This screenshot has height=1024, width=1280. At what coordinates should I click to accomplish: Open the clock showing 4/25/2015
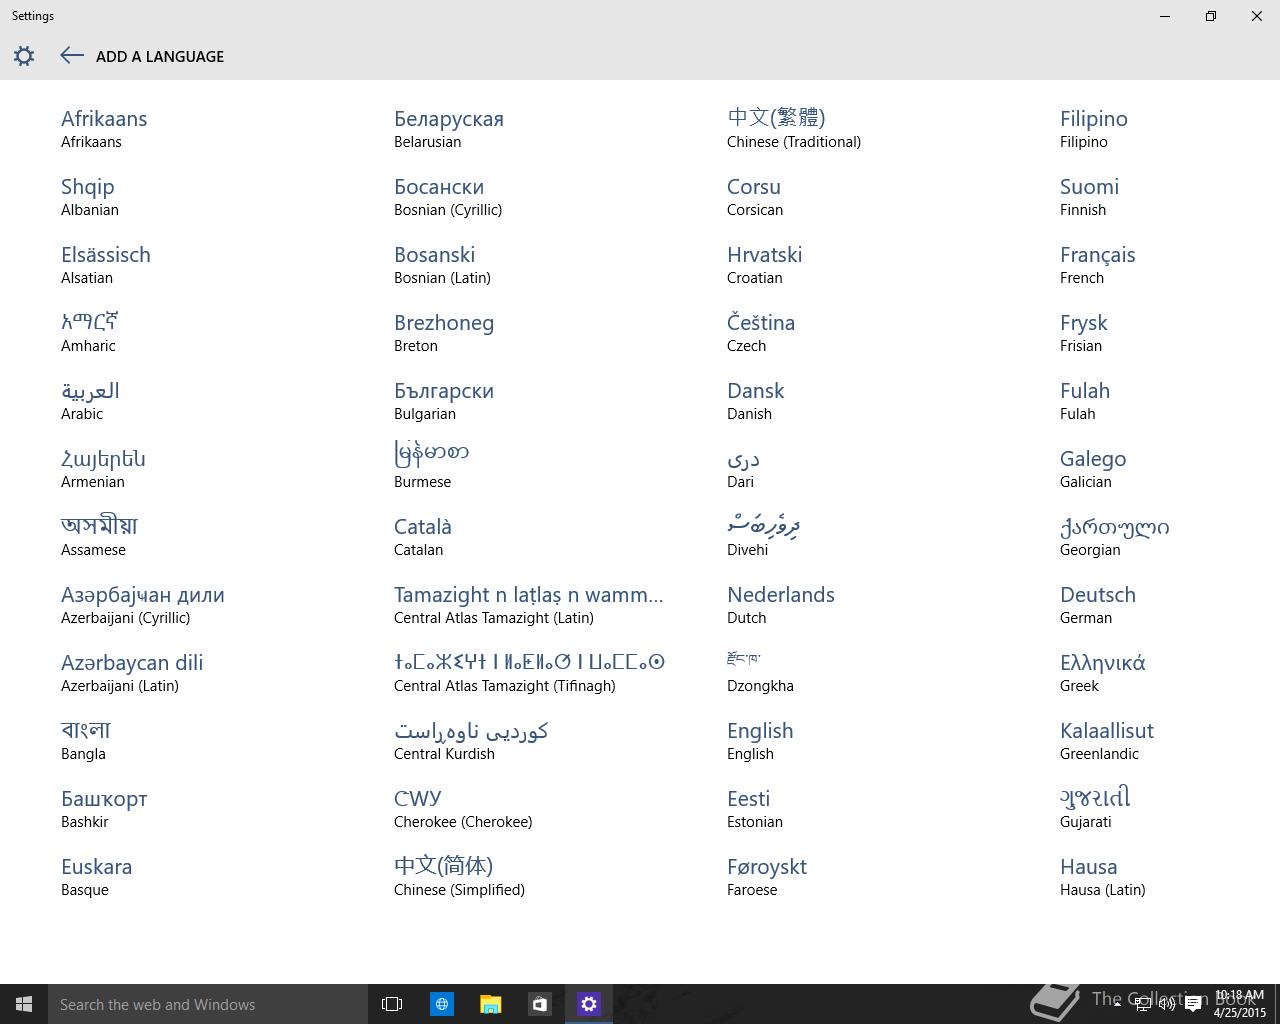(1239, 1004)
